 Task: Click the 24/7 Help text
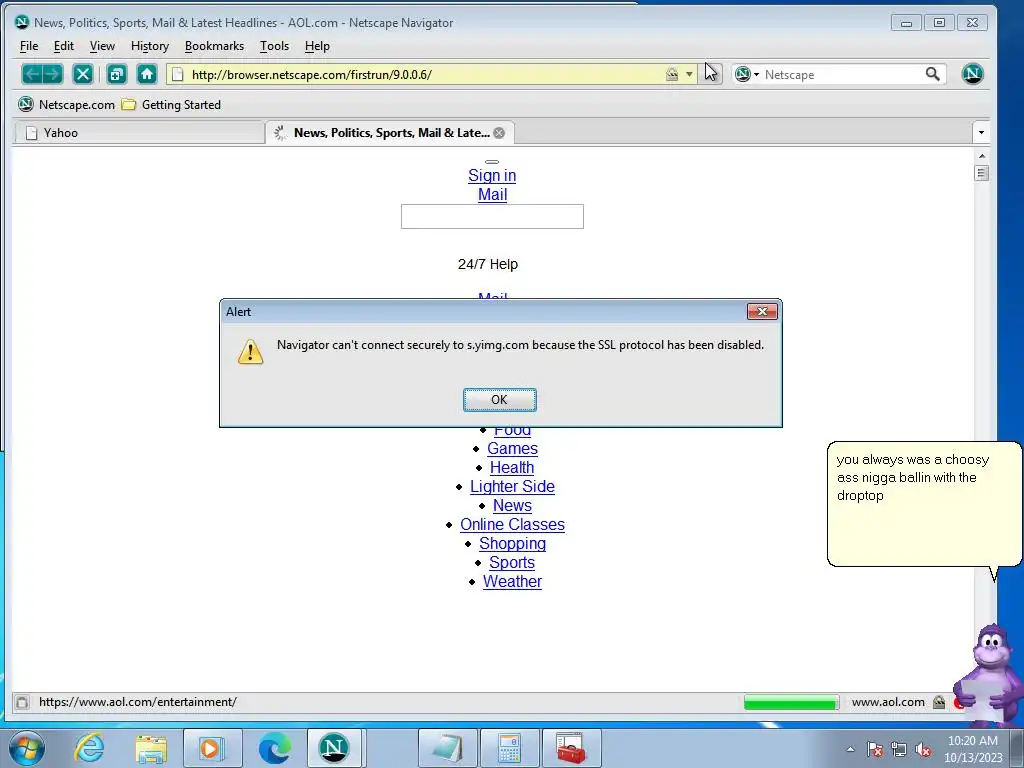(488, 264)
